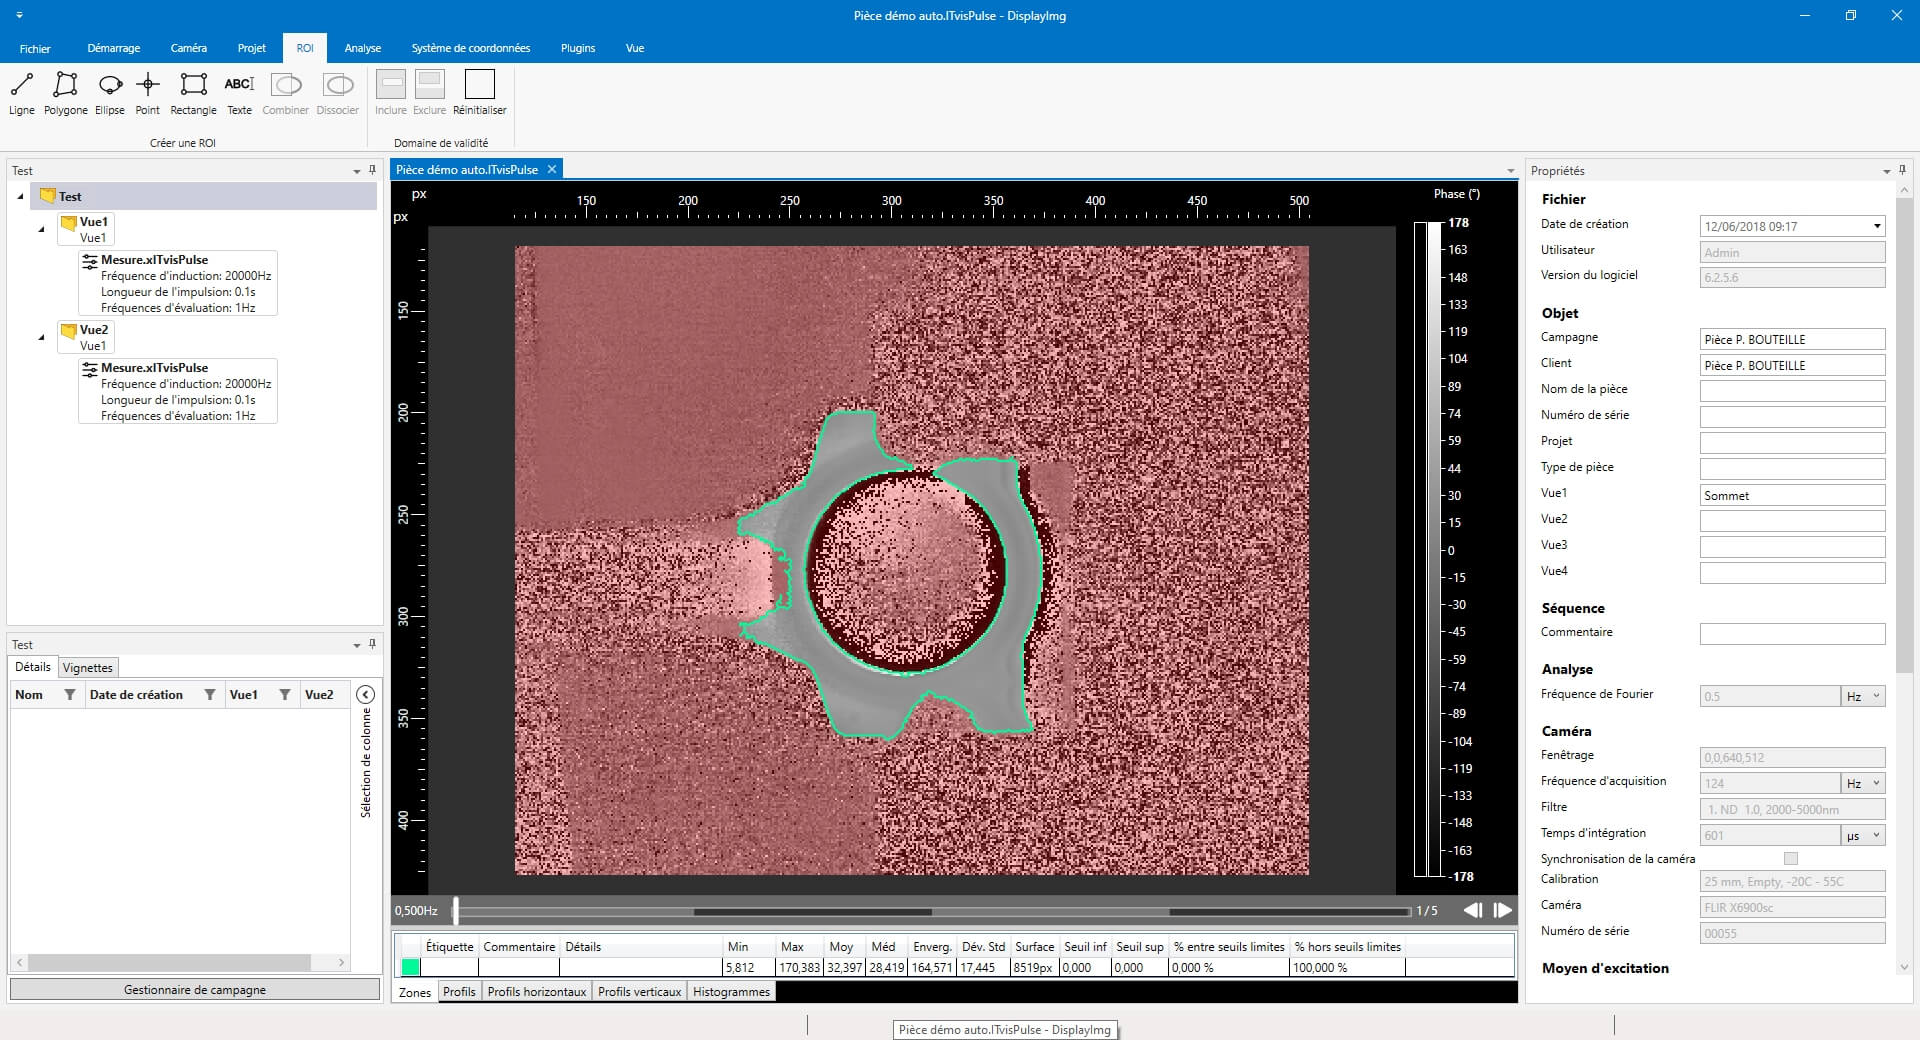Click the green zone color swatch
Image resolution: width=1920 pixels, height=1040 pixels.
[x=410, y=967]
